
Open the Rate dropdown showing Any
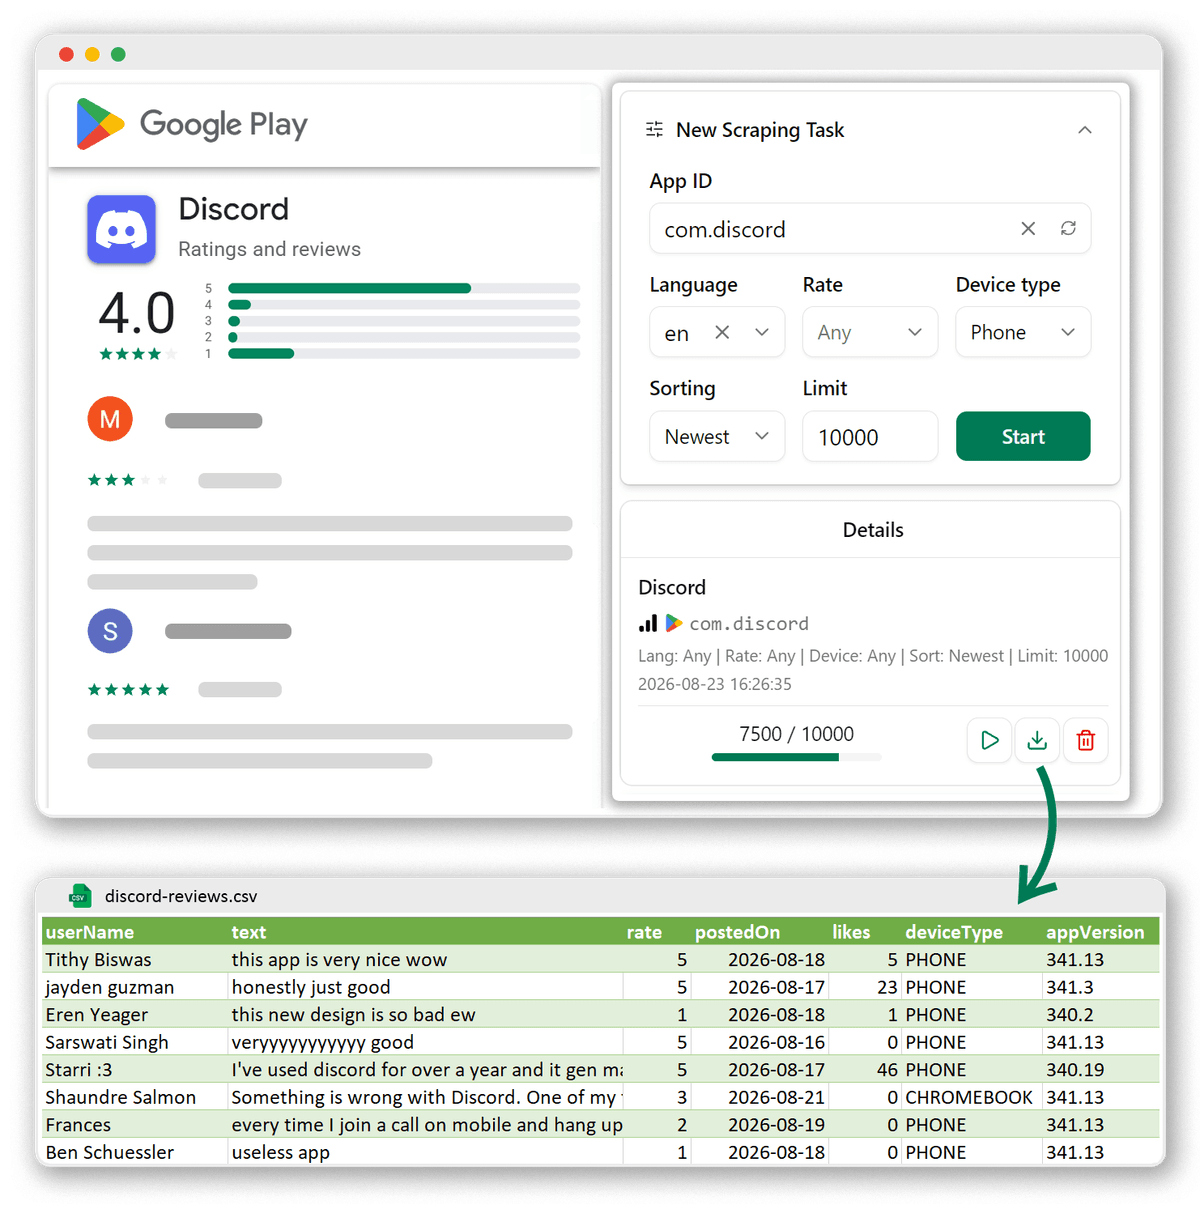pyautogui.click(x=870, y=332)
